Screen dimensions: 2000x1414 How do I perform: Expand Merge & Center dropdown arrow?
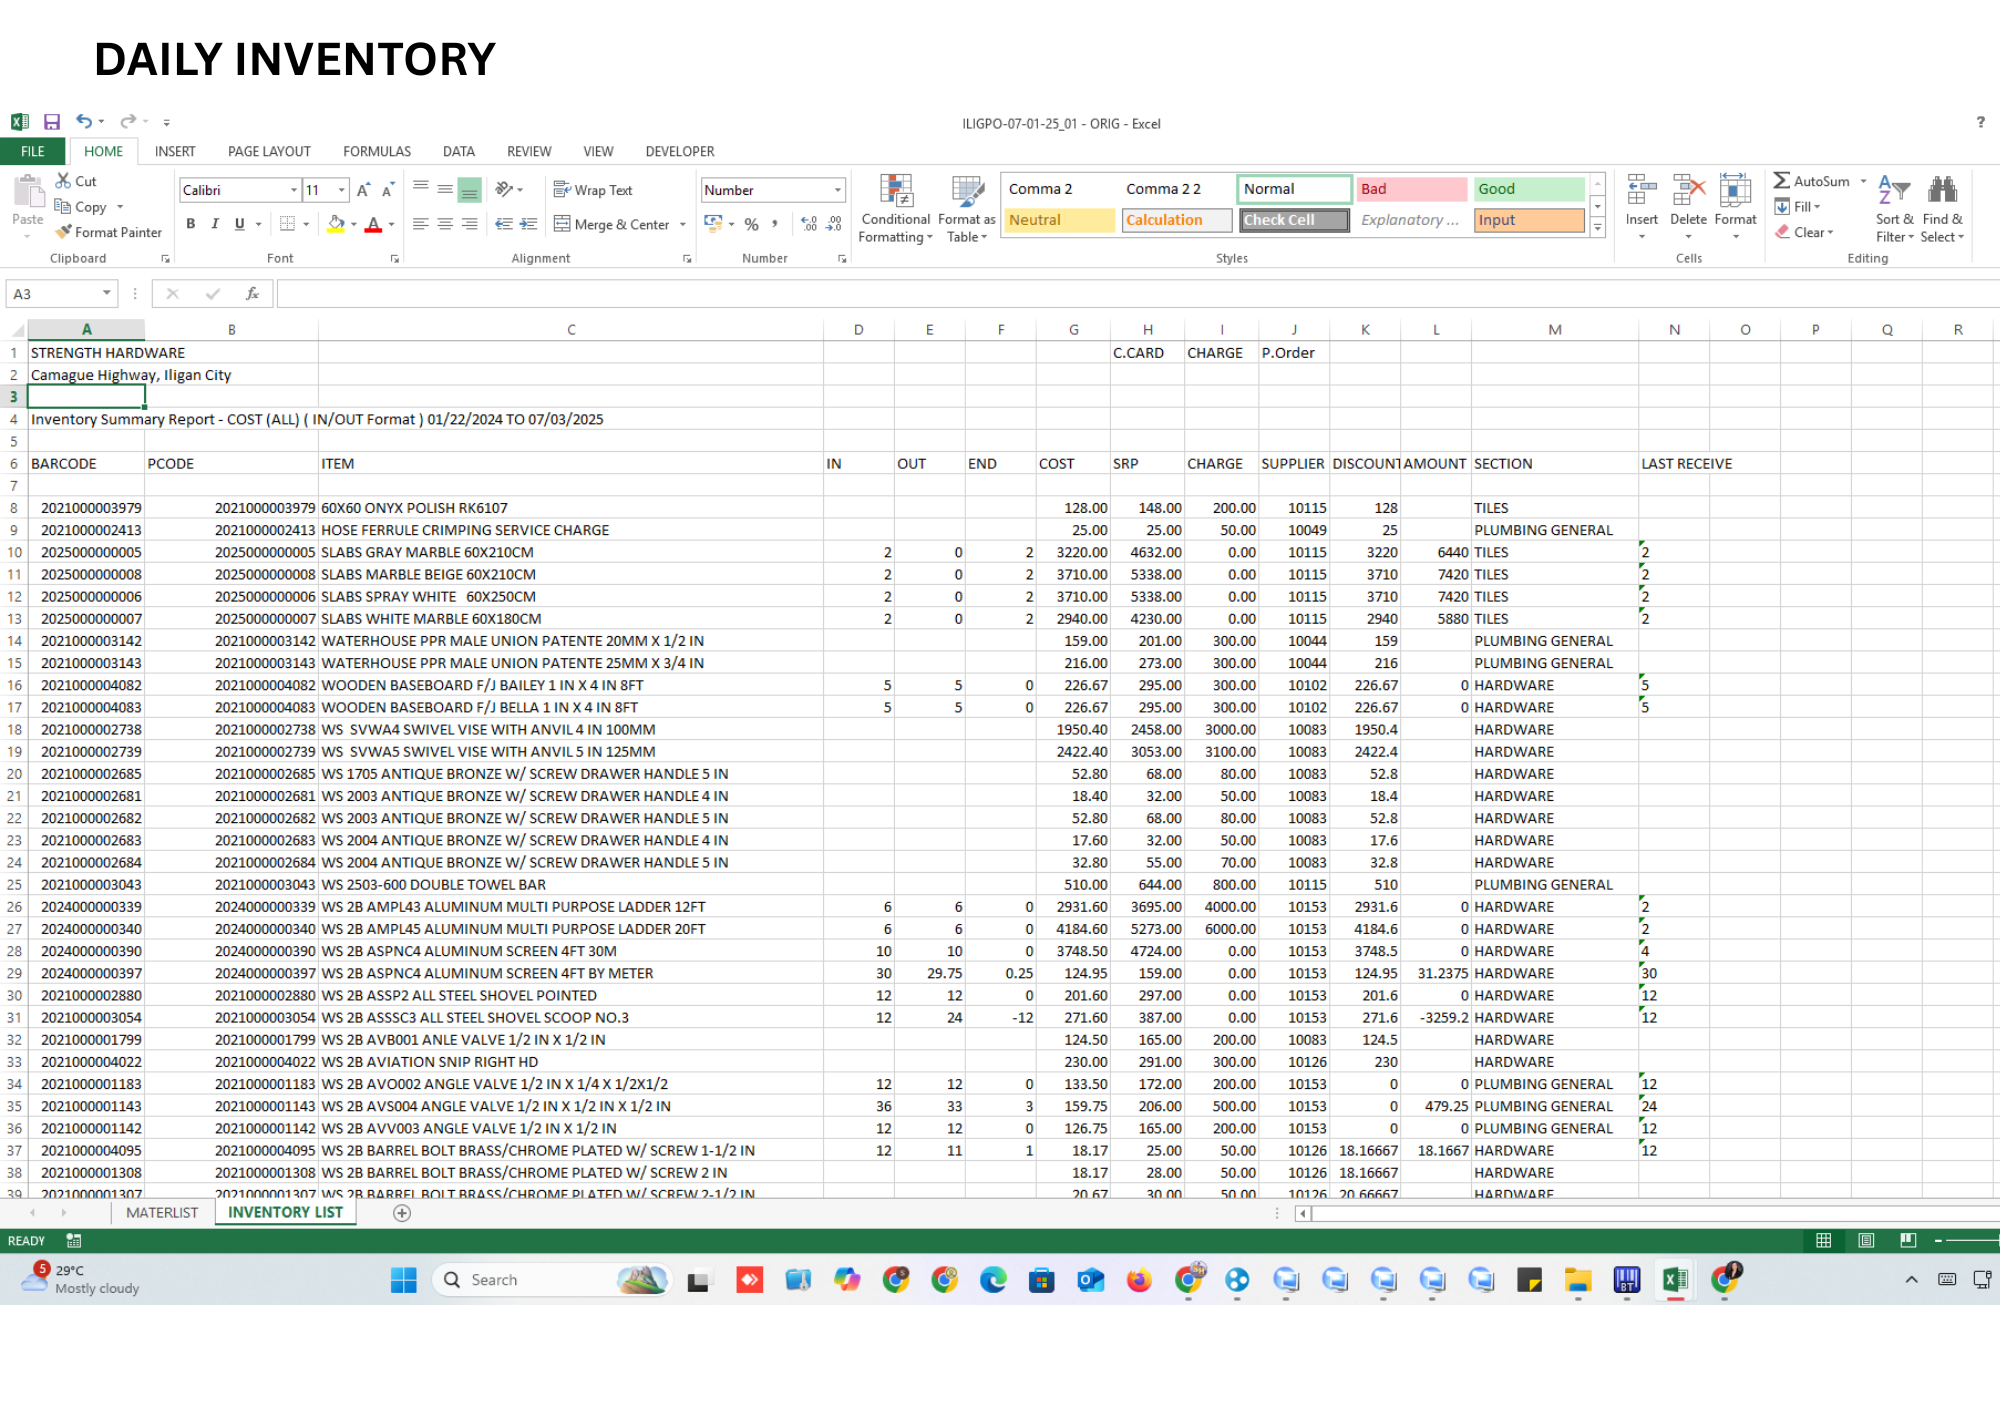click(x=683, y=225)
